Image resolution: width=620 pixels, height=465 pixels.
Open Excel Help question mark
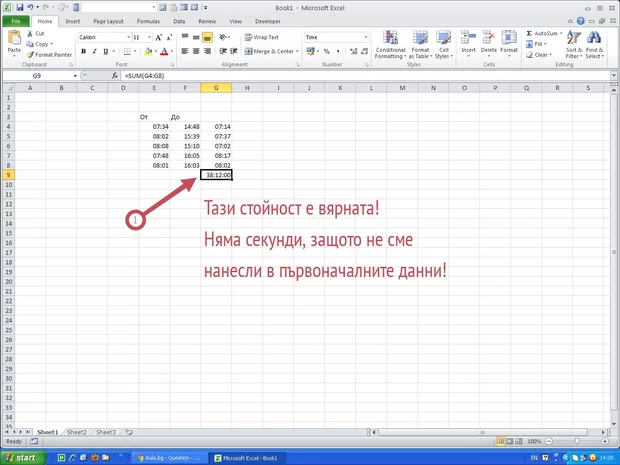[580, 21]
